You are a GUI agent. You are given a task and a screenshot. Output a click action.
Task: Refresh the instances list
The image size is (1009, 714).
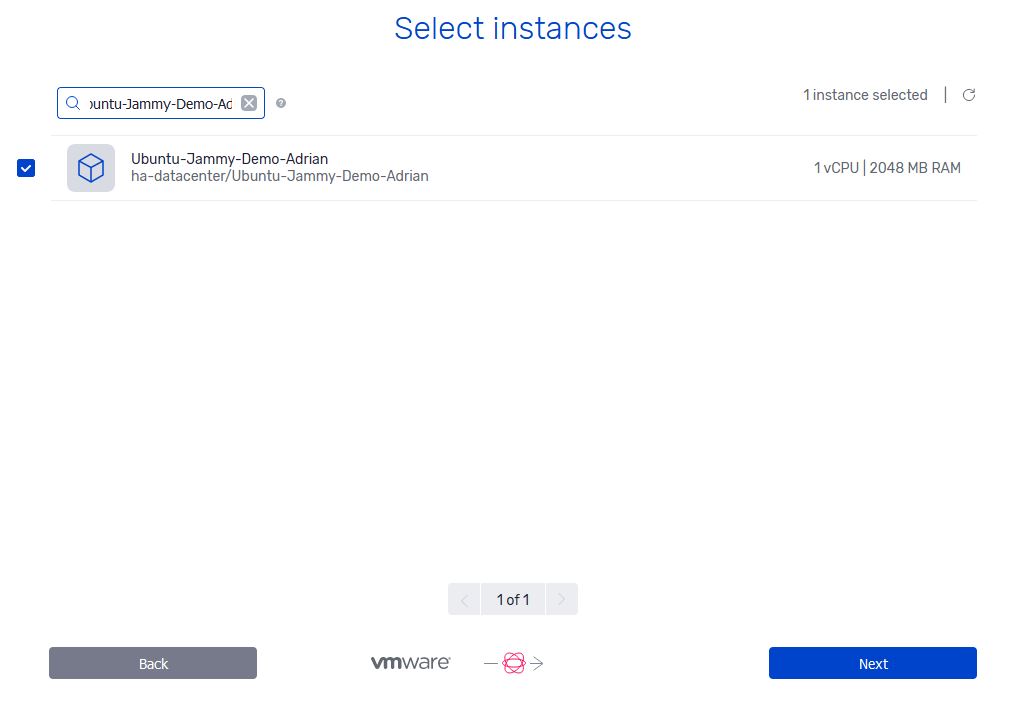click(x=968, y=95)
